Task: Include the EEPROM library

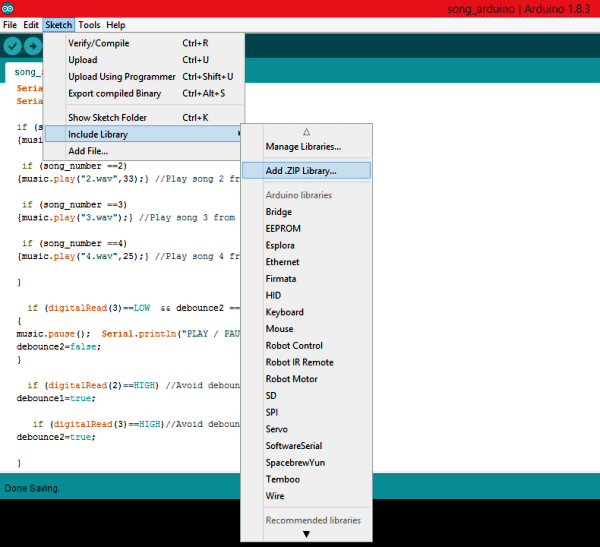Action: click(x=306, y=229)
